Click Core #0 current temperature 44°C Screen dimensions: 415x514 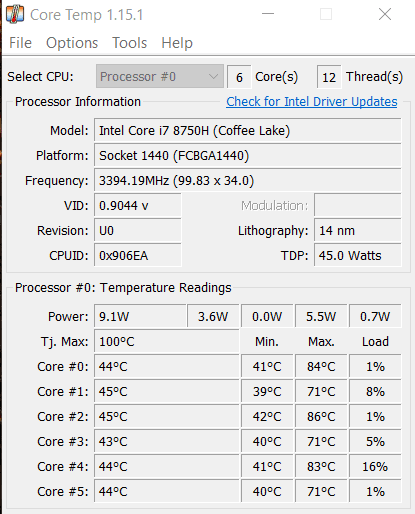click(x=167, y=367)
